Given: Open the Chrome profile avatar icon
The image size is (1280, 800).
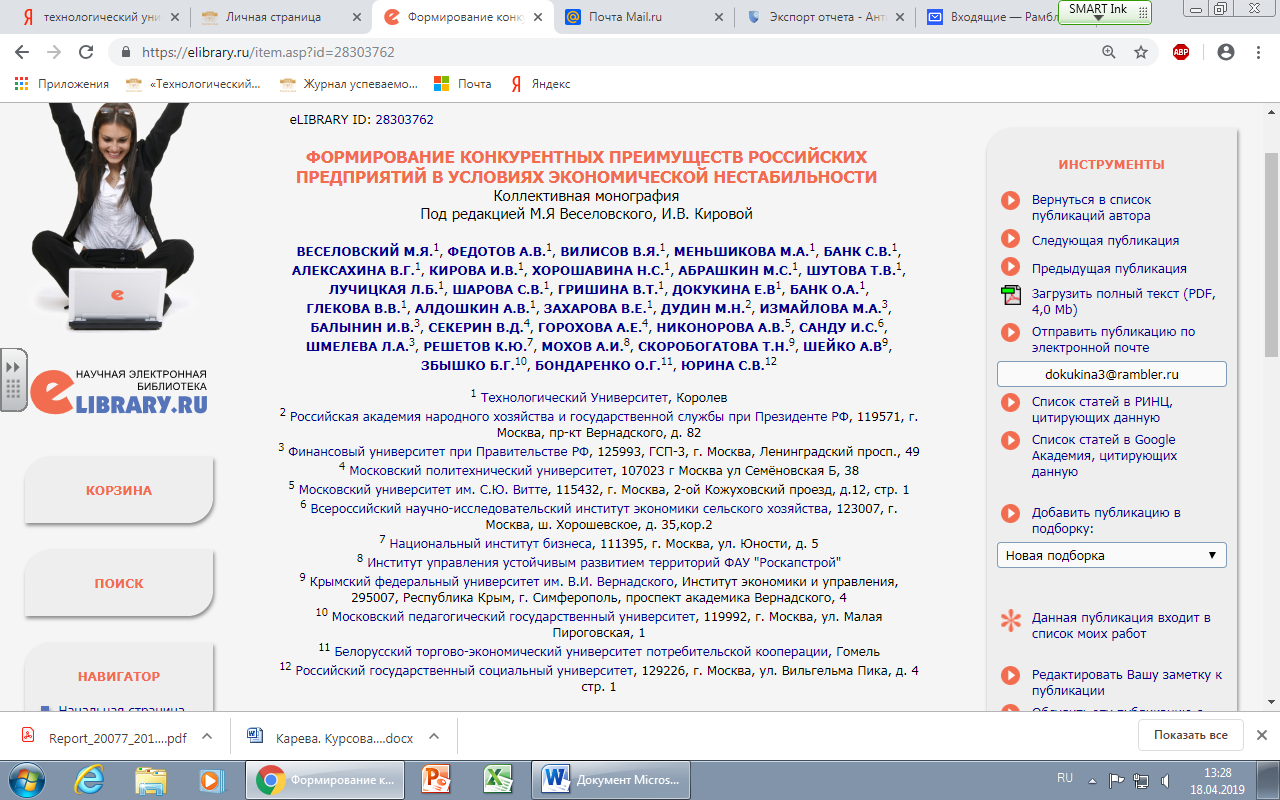Looking at the screenshot, I should point(1226,52).
